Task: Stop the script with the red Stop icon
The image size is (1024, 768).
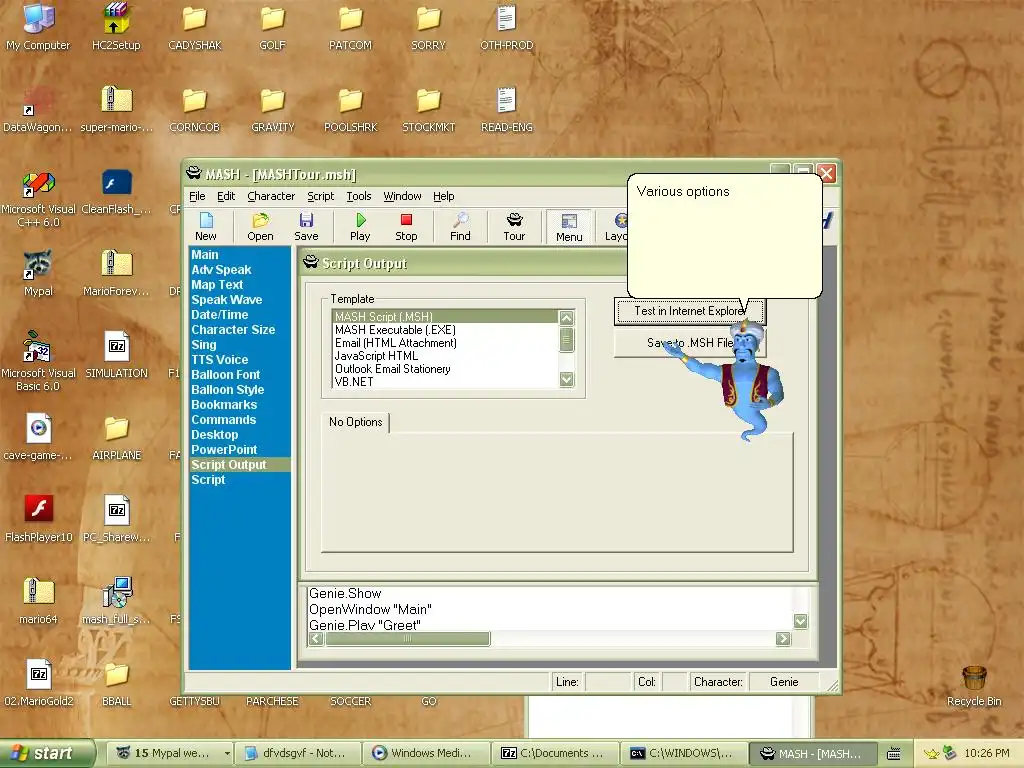Action: point(406,227)
